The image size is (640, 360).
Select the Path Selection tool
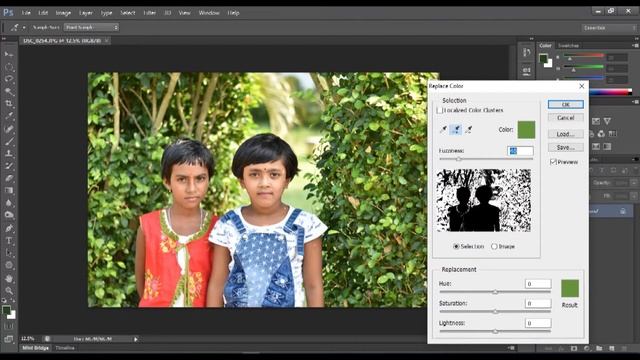(9, 253)
